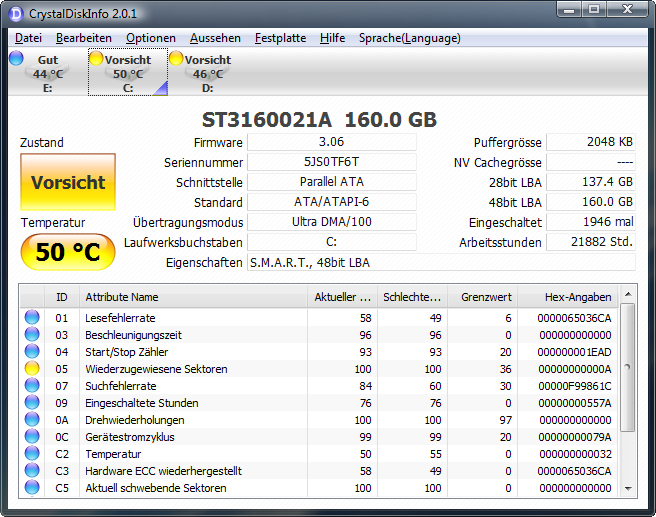
Task: Open the Datei menu
Action: click(x=28, y=38)
